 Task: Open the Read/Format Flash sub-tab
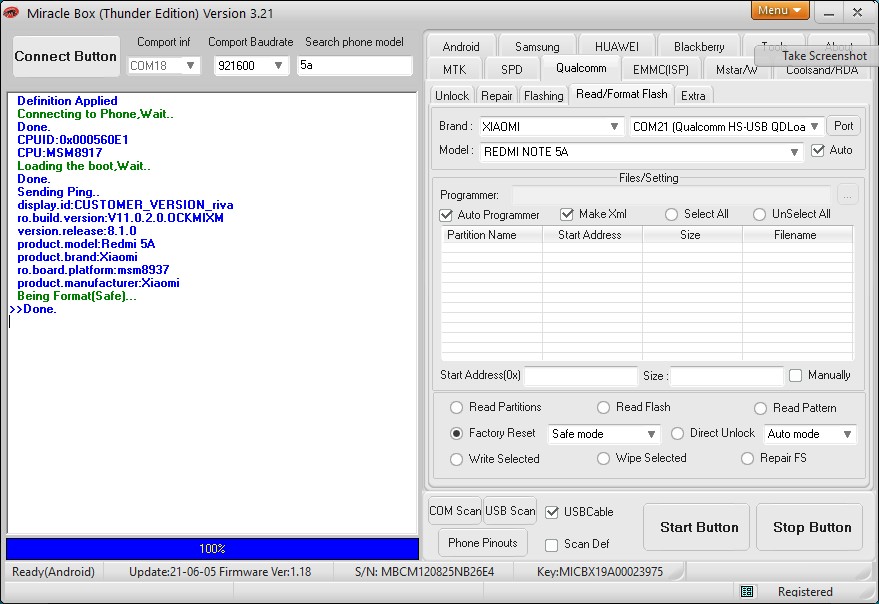pos(622,94)
